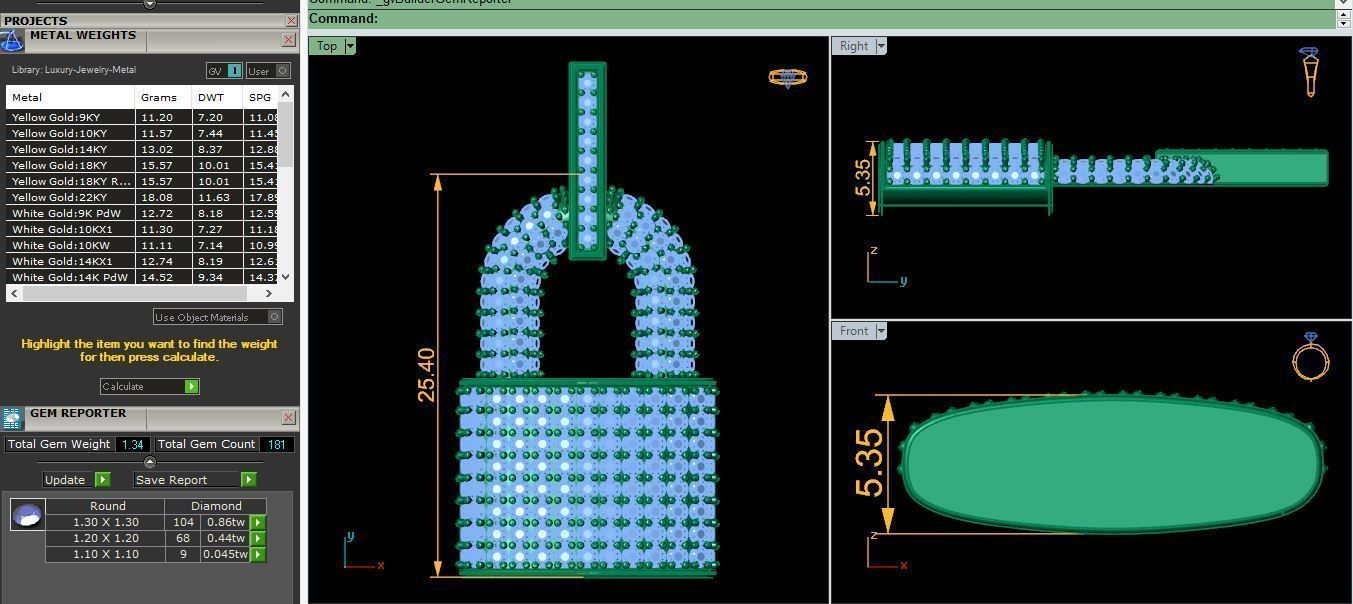
Task: Click the metal table left arrow
Action: [14, 293]
